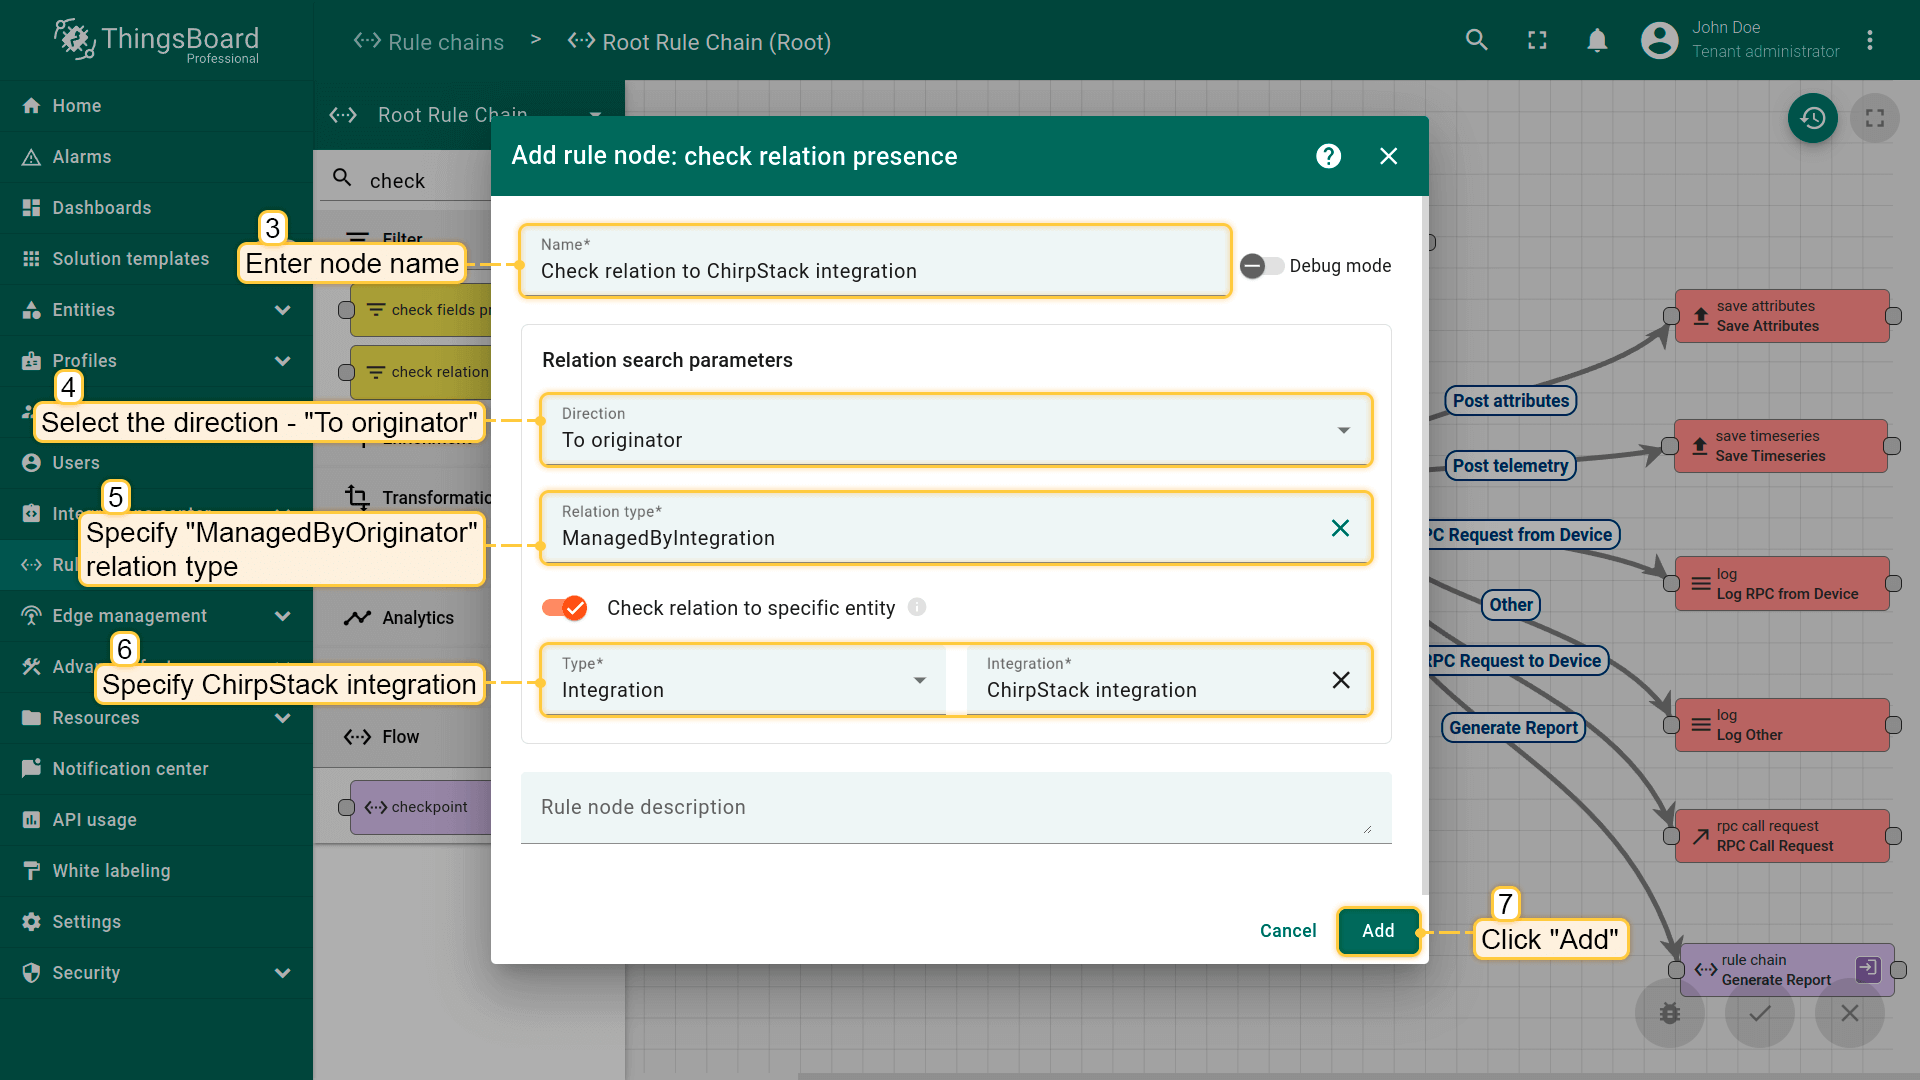Viewport: 1920px width, 1080px height.
Task: Click the Rule node description field
Action: (955, 808)
